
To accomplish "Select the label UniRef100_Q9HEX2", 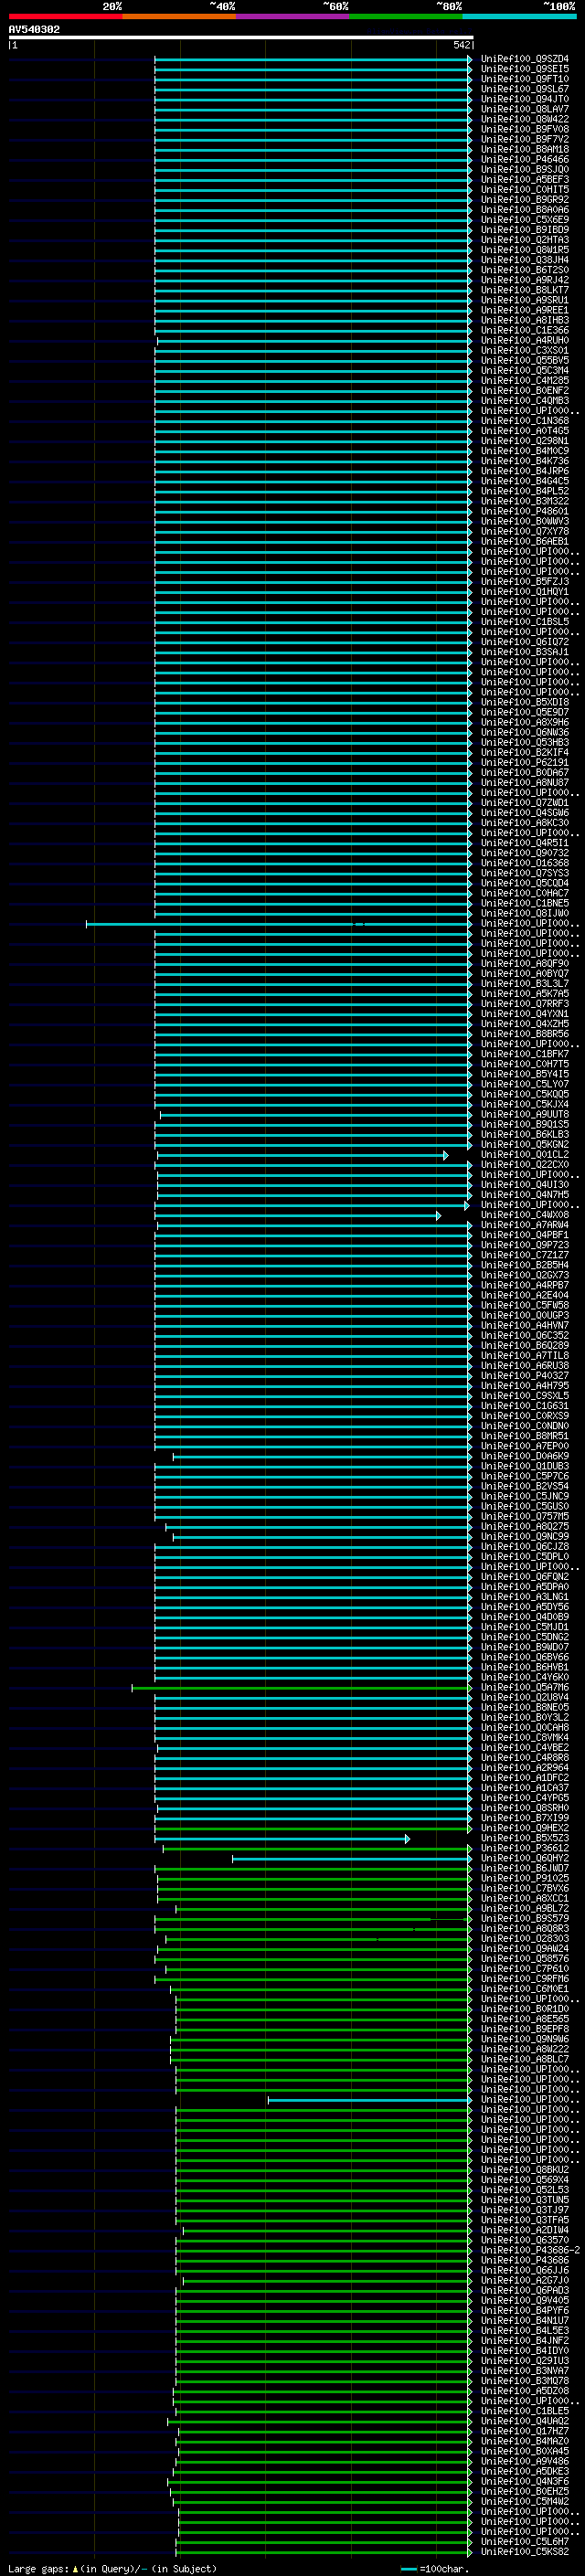I will [x=525, y=1829].
